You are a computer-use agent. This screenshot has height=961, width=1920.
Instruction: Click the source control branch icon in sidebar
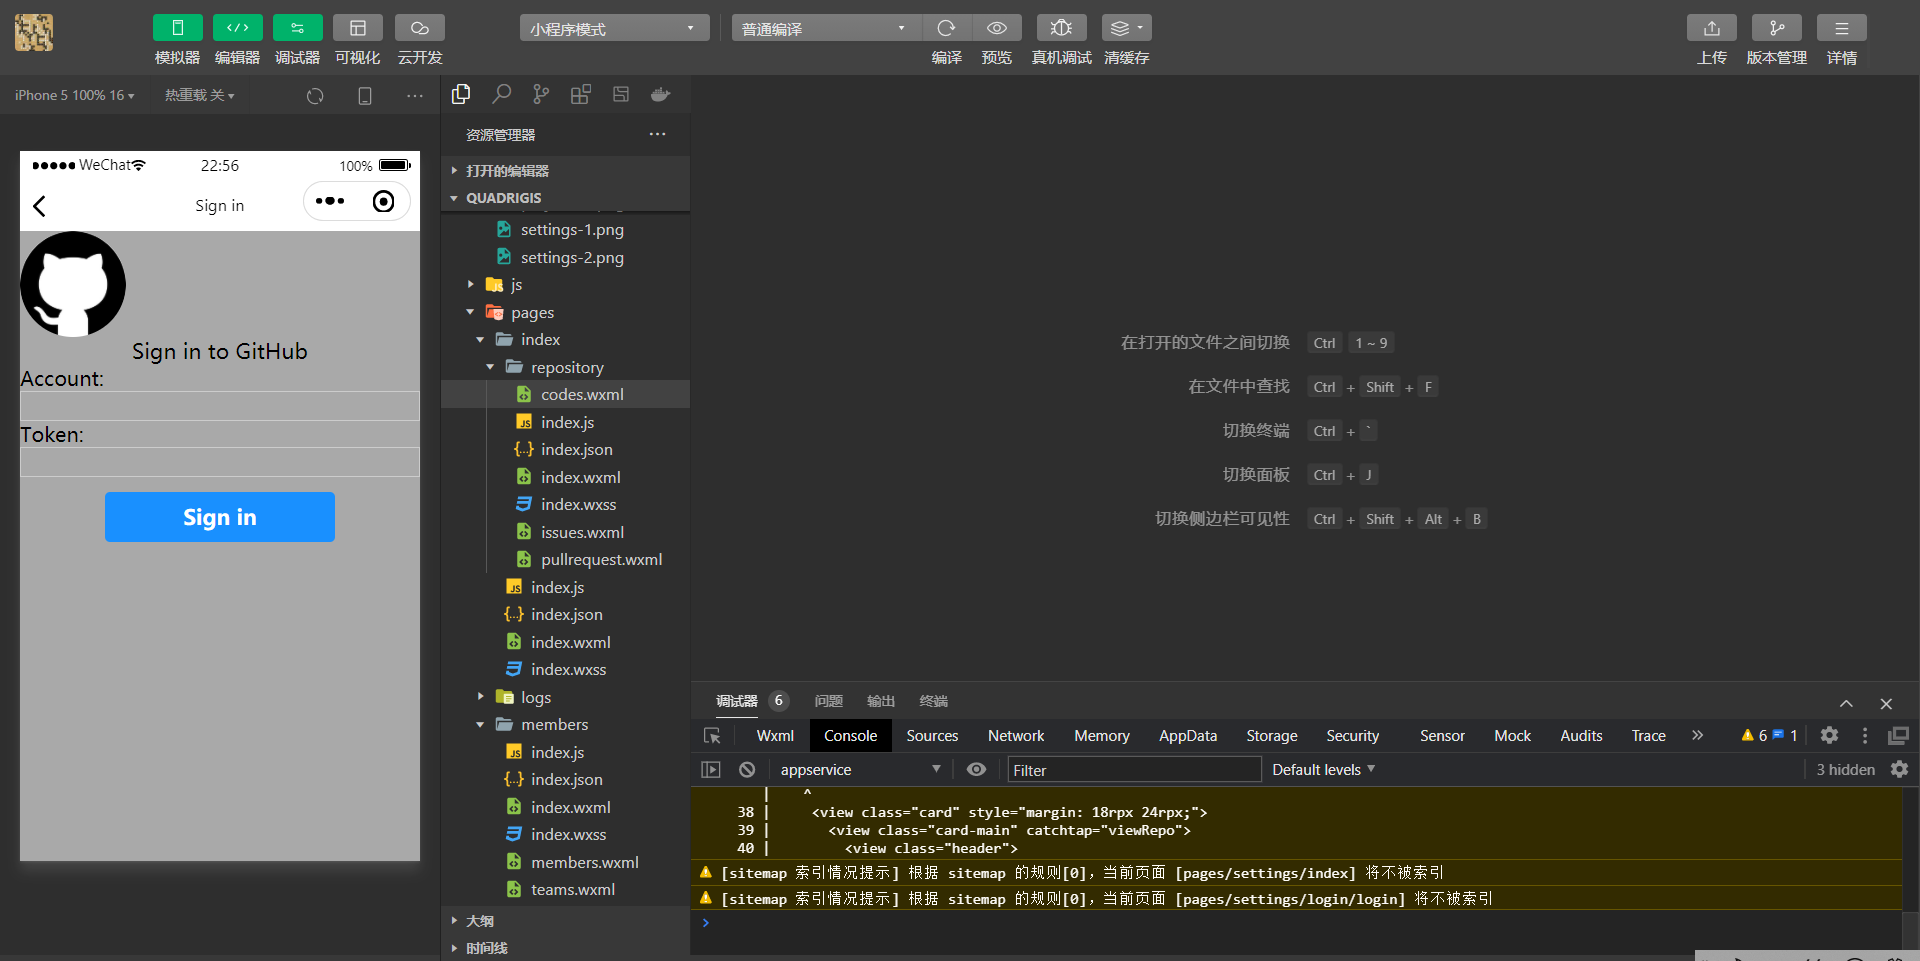(x=541, y=94)
